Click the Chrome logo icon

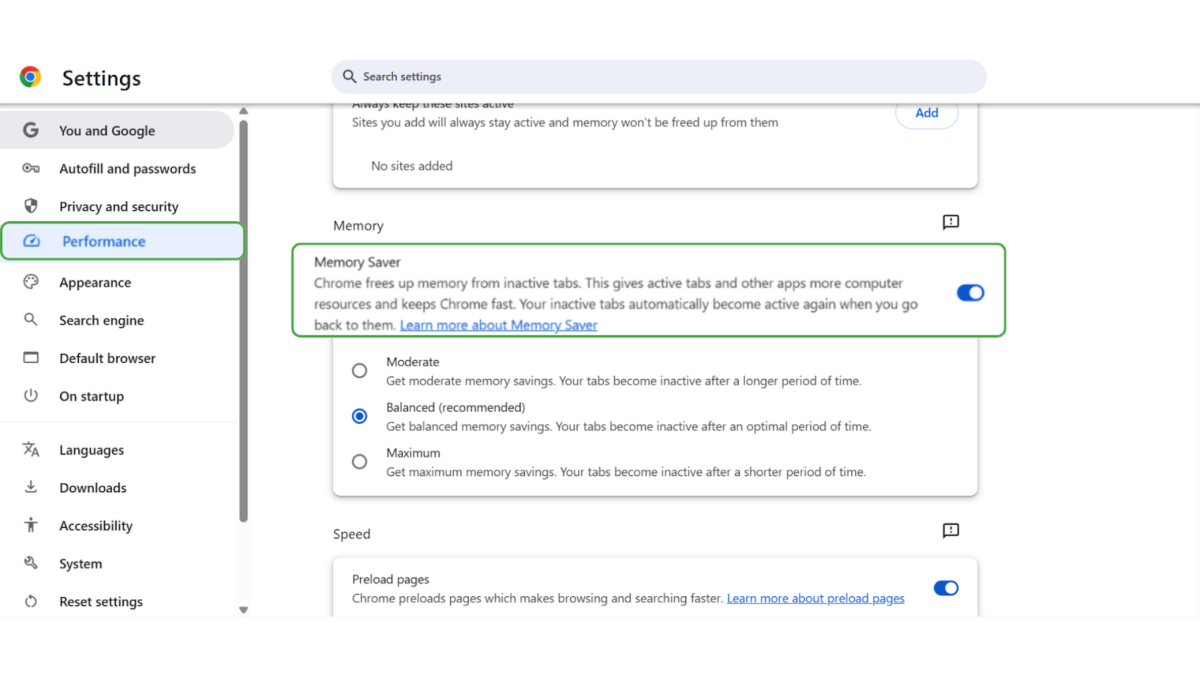point(30,77)
